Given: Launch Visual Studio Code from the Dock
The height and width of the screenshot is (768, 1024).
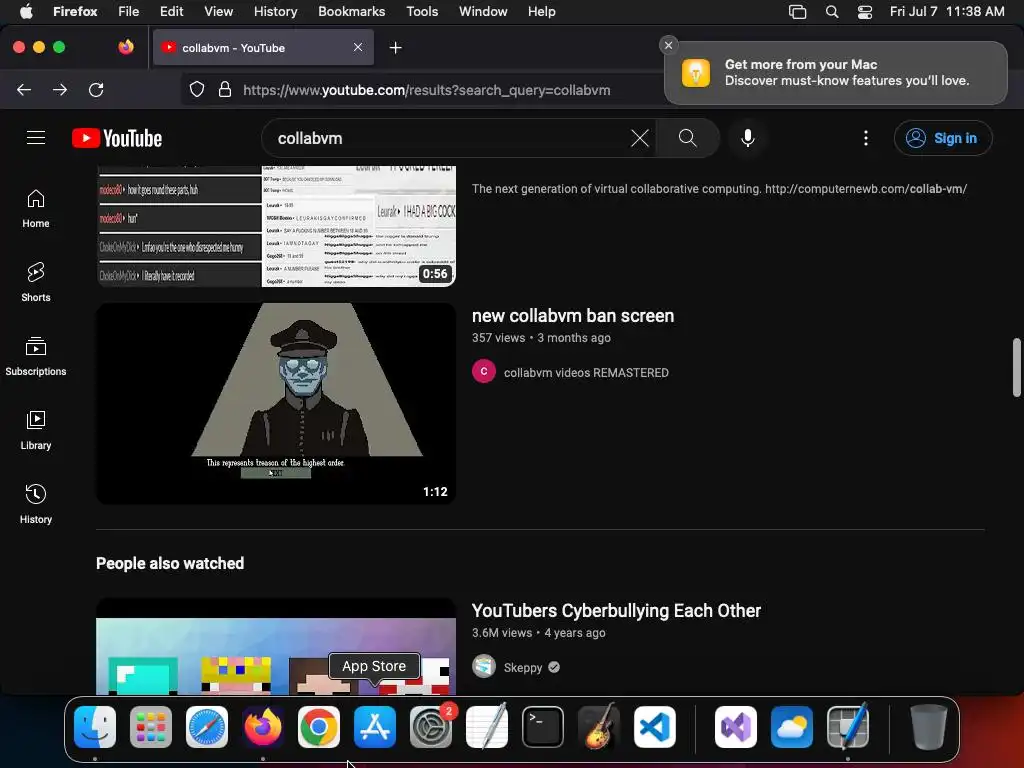Looking at the screenshot, I should click(x=655, y=727).
